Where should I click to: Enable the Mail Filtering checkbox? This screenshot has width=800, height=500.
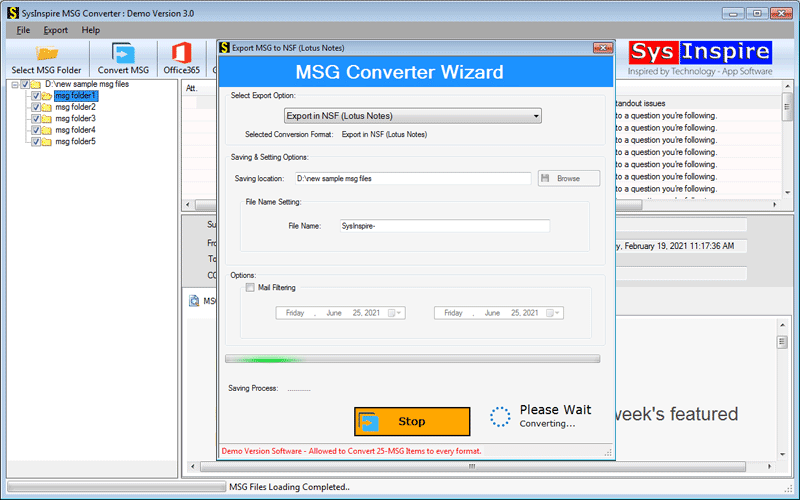(x=249, y=288)
